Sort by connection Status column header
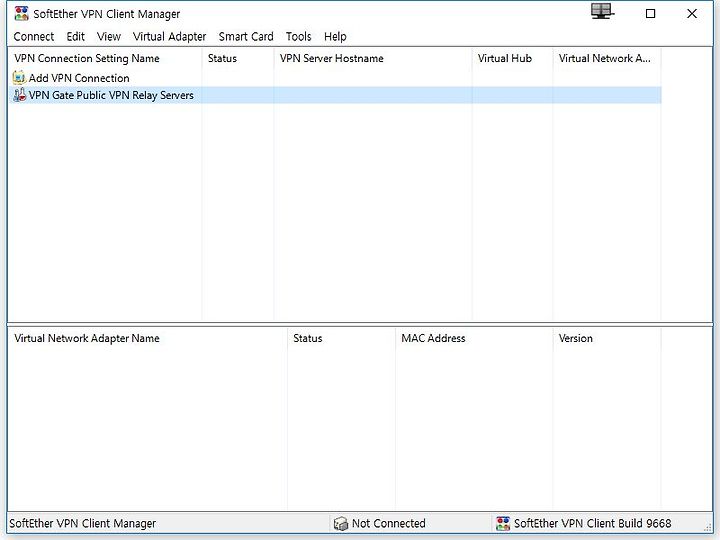This screenshot has height=540, width=720. coord(237,58)
